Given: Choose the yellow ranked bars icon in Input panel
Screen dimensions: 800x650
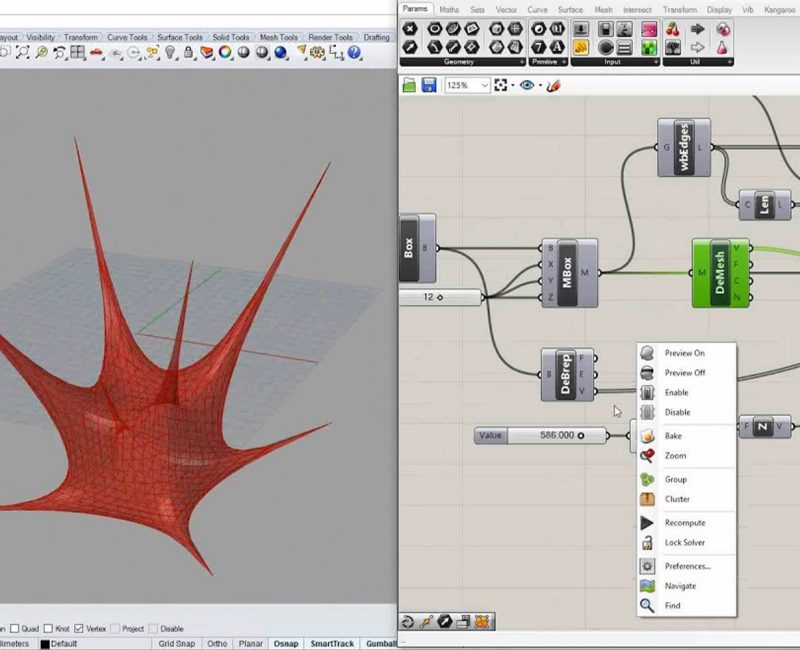Looking at the screenshot, I should coord(581,48).
